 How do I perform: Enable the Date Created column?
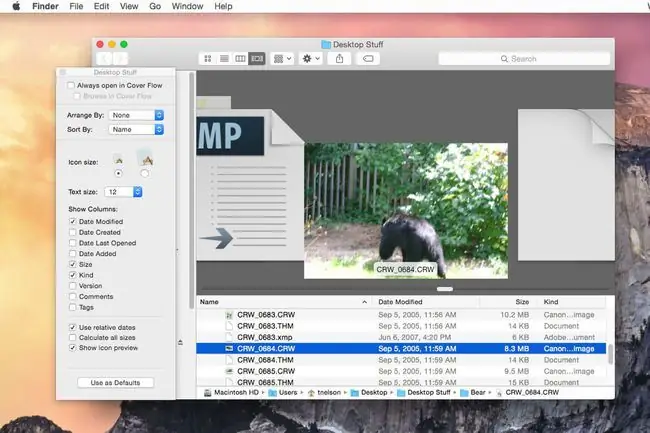(73, 232)
